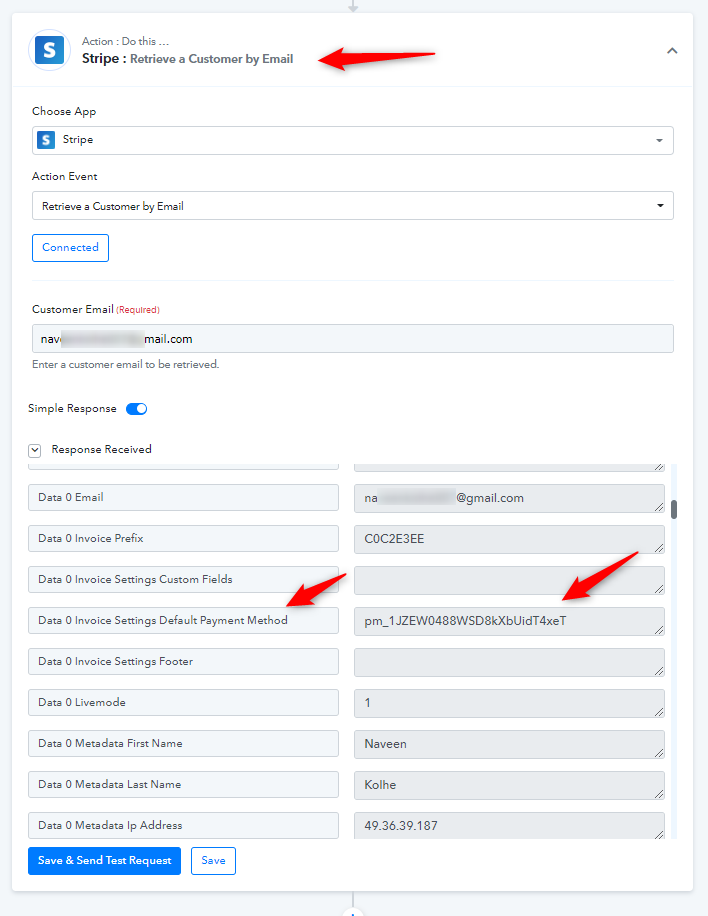Click 'Enter a customer email to be retrieved.' hint
708x916 pixels.
126,365
